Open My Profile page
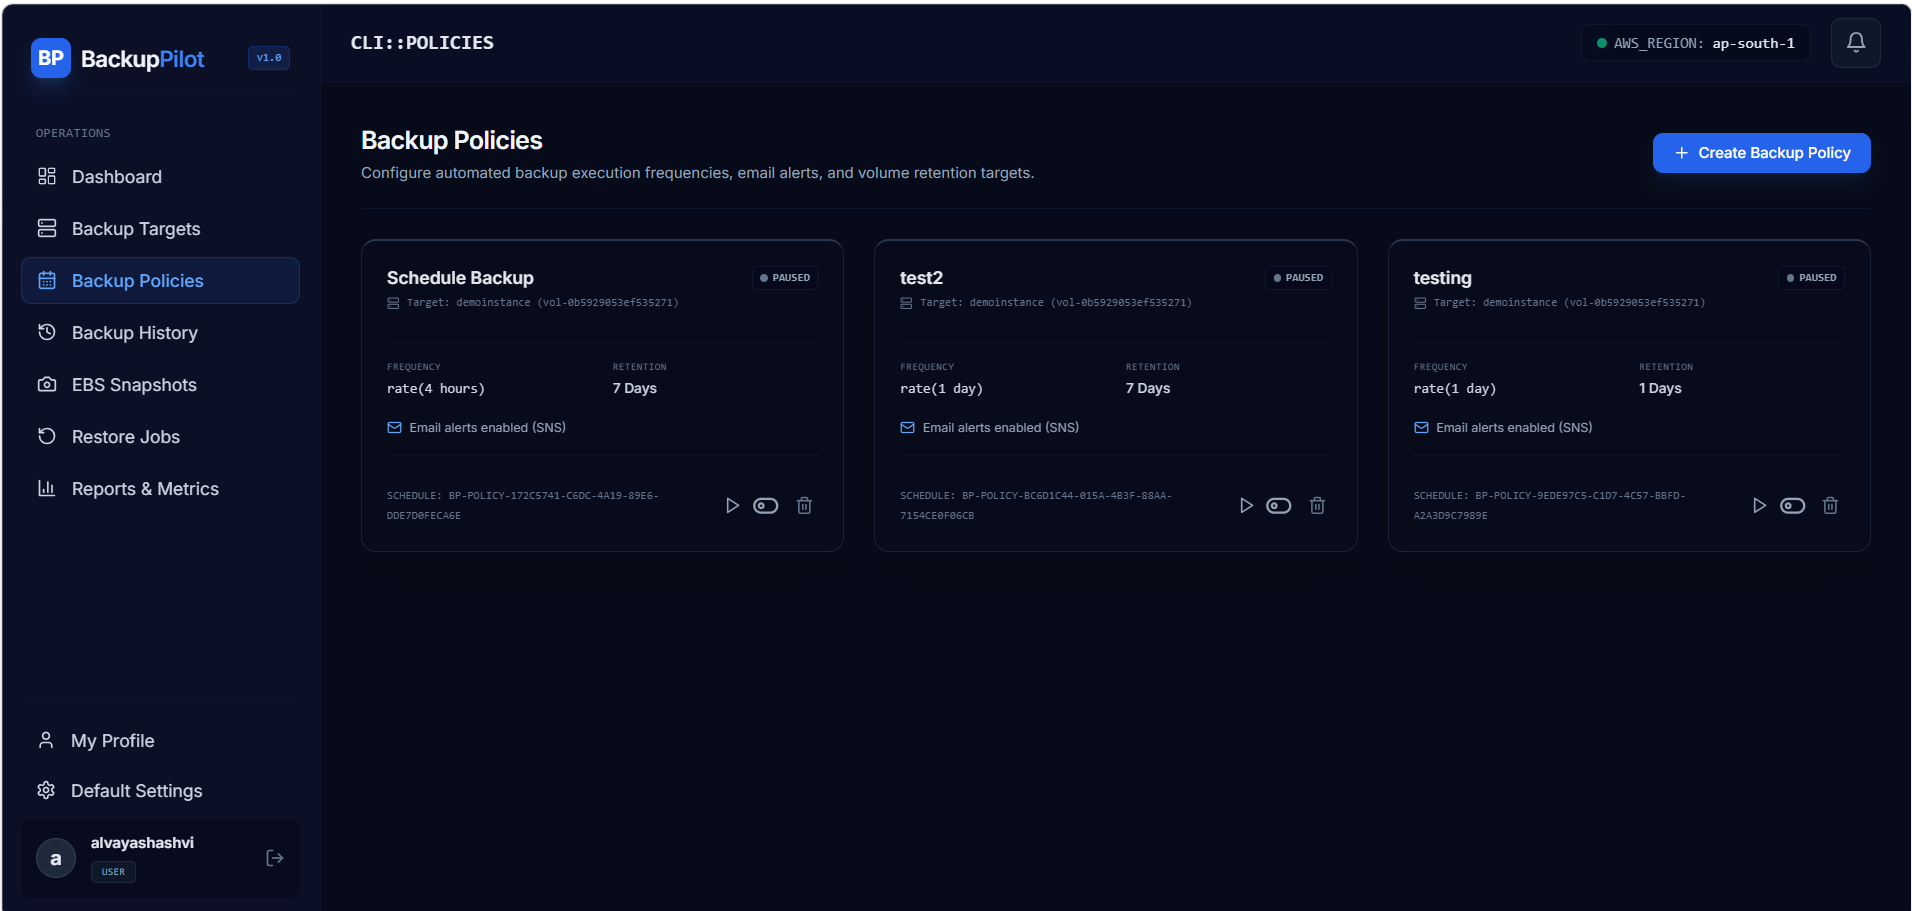 coord(160,741)
